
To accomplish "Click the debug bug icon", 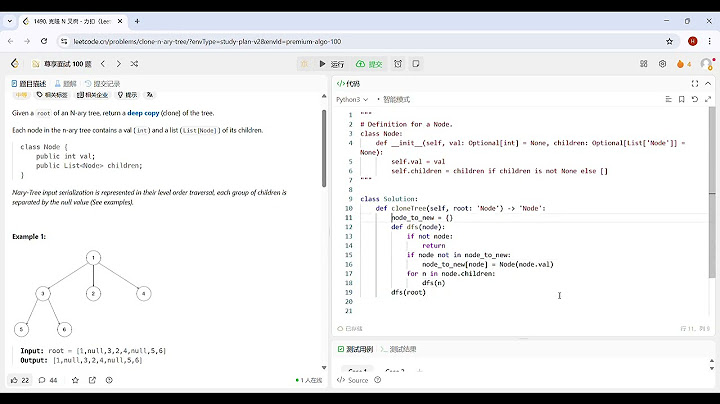I will tap(304, 64).
